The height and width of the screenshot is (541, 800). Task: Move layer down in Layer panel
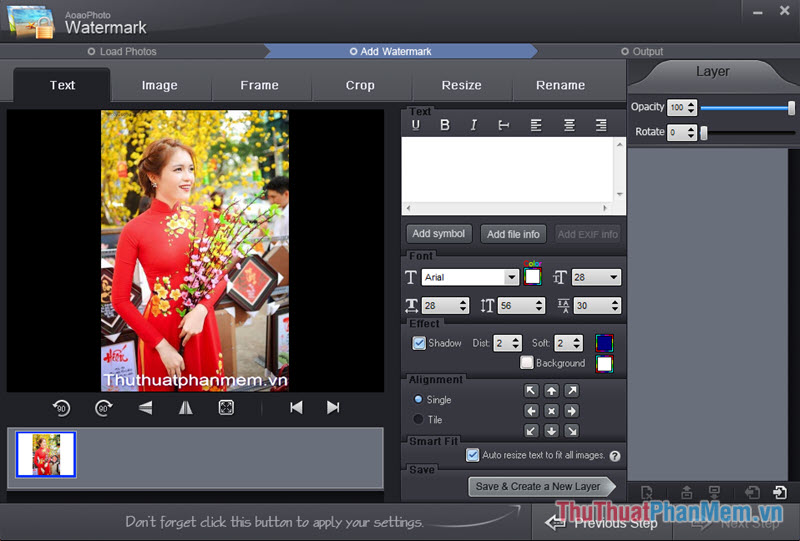[714, 493]
